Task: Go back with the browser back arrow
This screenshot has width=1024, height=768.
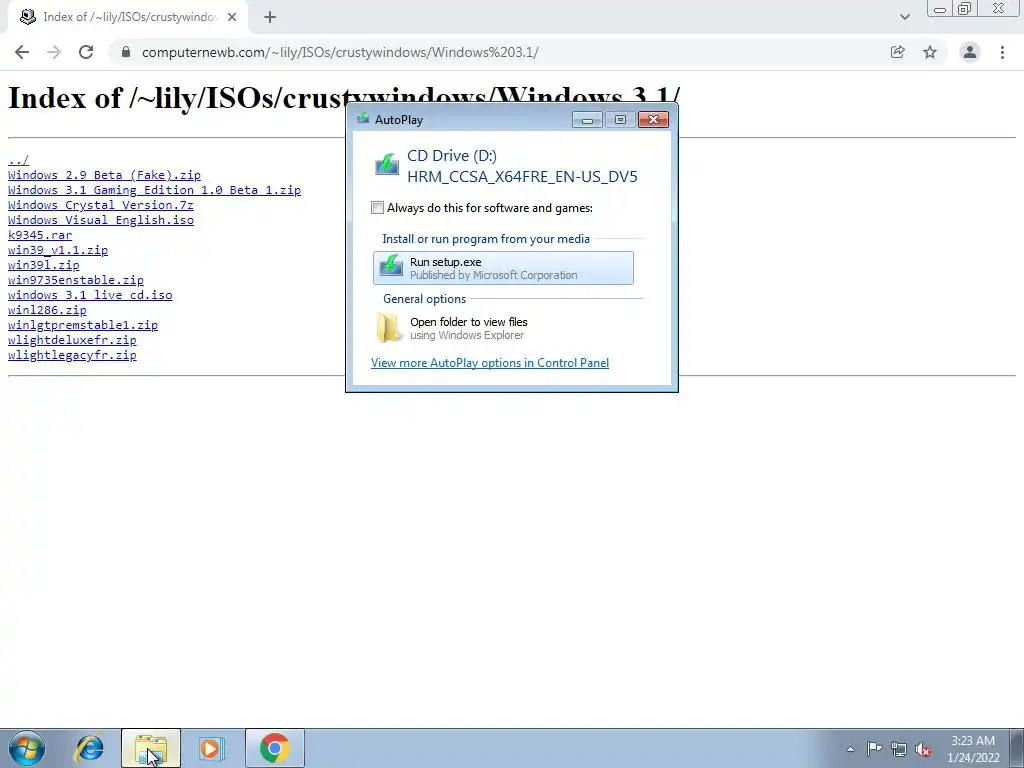Action: click(22, 52)
